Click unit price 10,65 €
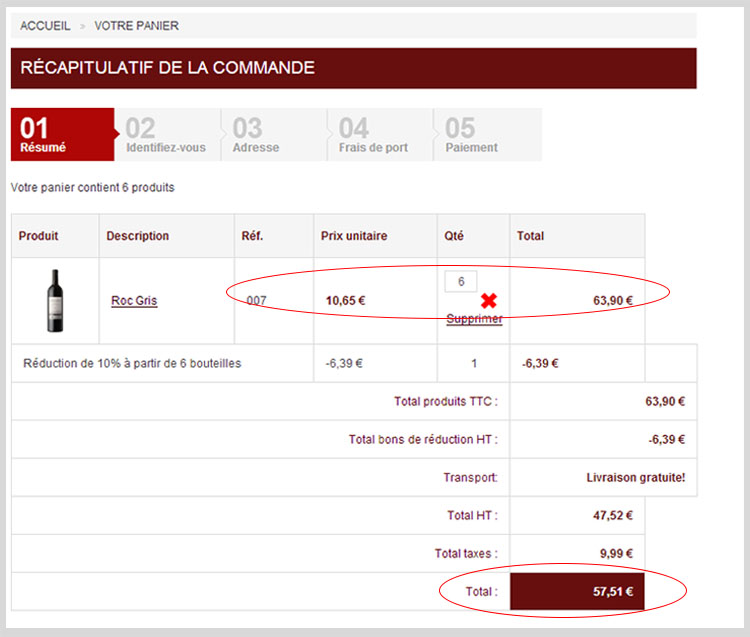This screenshot has height=637, width=750. click(x=345, y=300)
